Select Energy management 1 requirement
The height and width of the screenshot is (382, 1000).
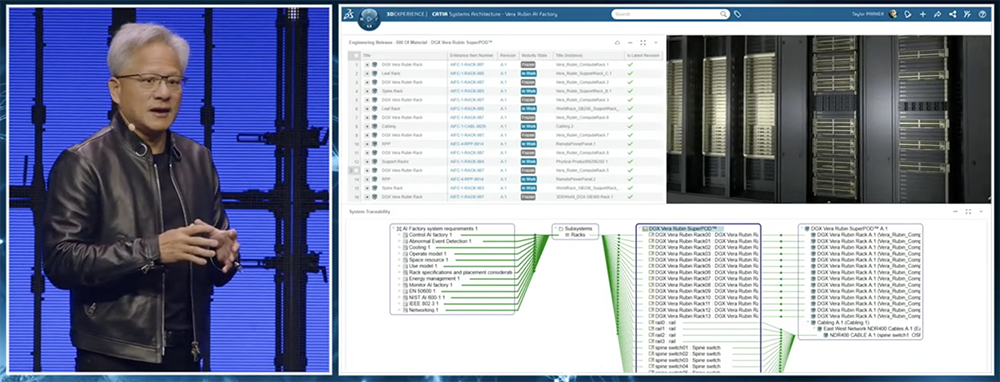pyautogui.click(x=434, y=279)
